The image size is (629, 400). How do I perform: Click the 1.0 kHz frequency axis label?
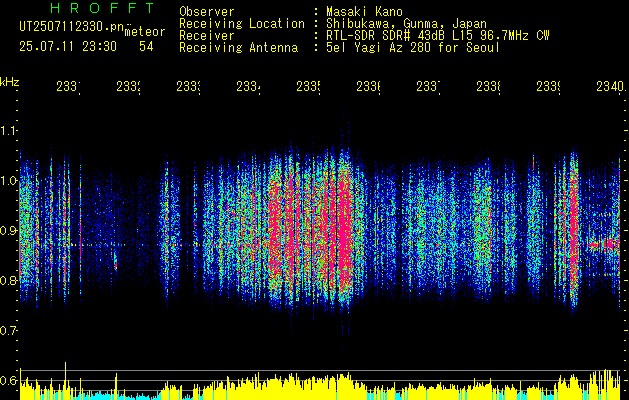(8, 181)
